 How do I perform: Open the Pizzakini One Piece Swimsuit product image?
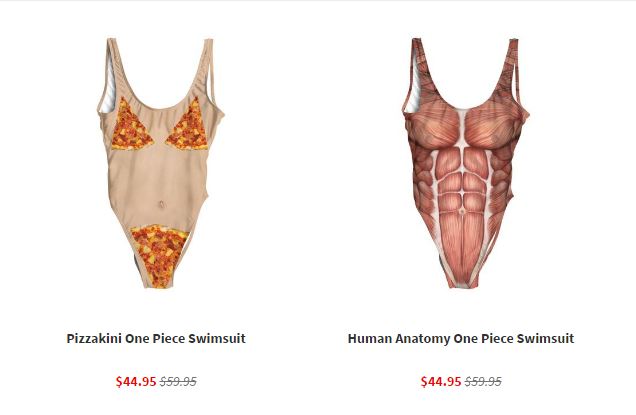point(160,163)
